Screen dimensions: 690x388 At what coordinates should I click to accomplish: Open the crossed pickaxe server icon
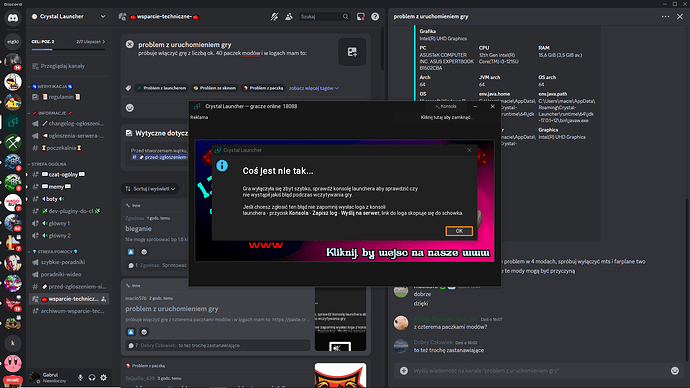pyautogui.click(x=13, y=142)
